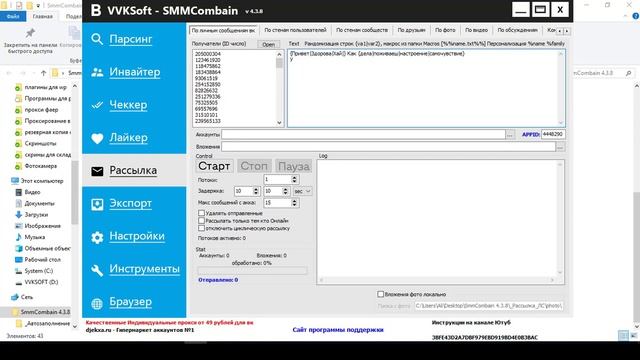Adjust first Задержка spinner value
Image resolution: width=640 pixels, height=360 pixels.
[256, 191]
